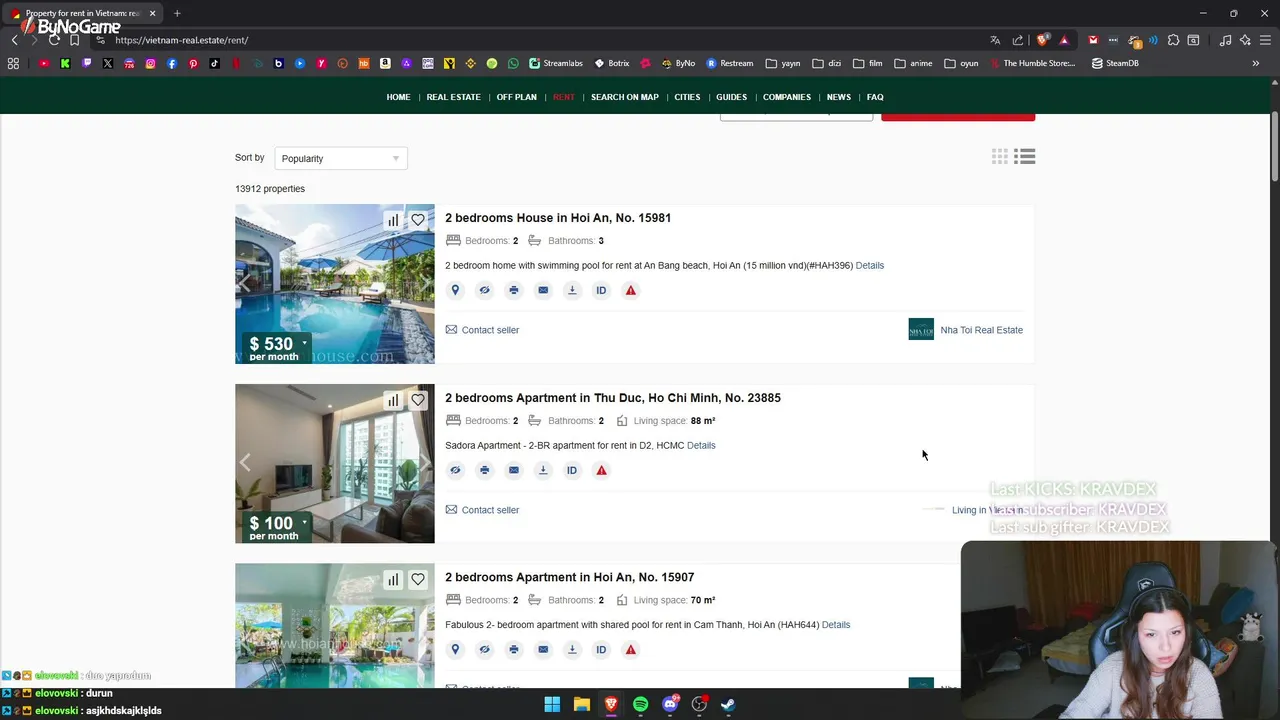Open HOME in the site menu
This screenshot has height=720, width=1280.
pyautogui.click(x=399, y=97)
